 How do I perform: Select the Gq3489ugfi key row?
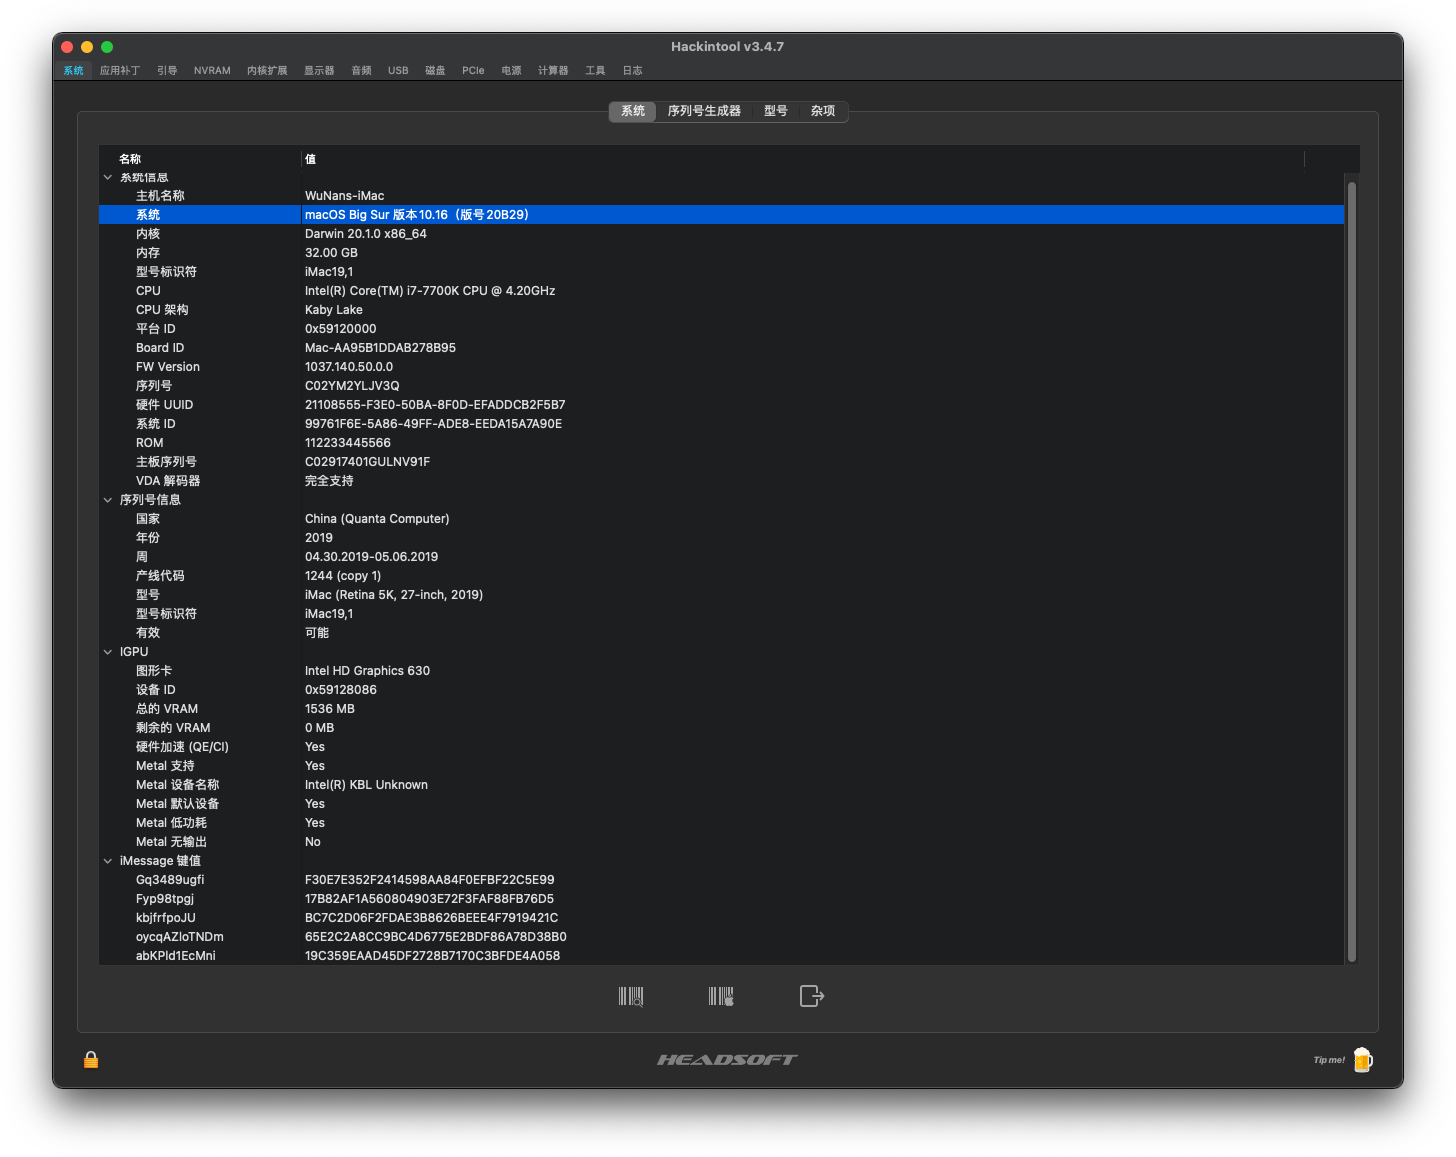tap(721, 880)
